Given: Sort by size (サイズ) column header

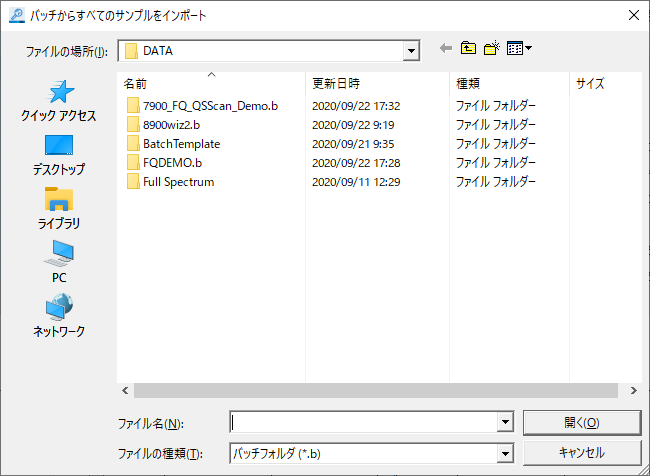Looking at the screenshot, I should pos(606,83).
